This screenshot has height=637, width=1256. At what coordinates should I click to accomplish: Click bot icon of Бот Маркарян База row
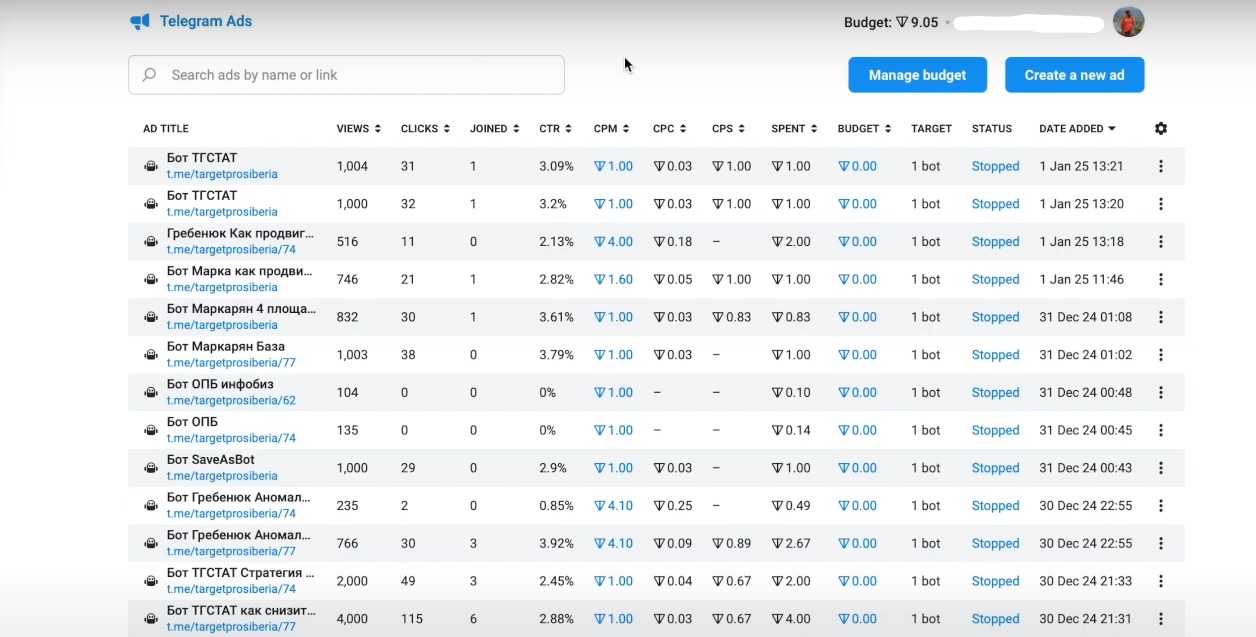[150, 355]
